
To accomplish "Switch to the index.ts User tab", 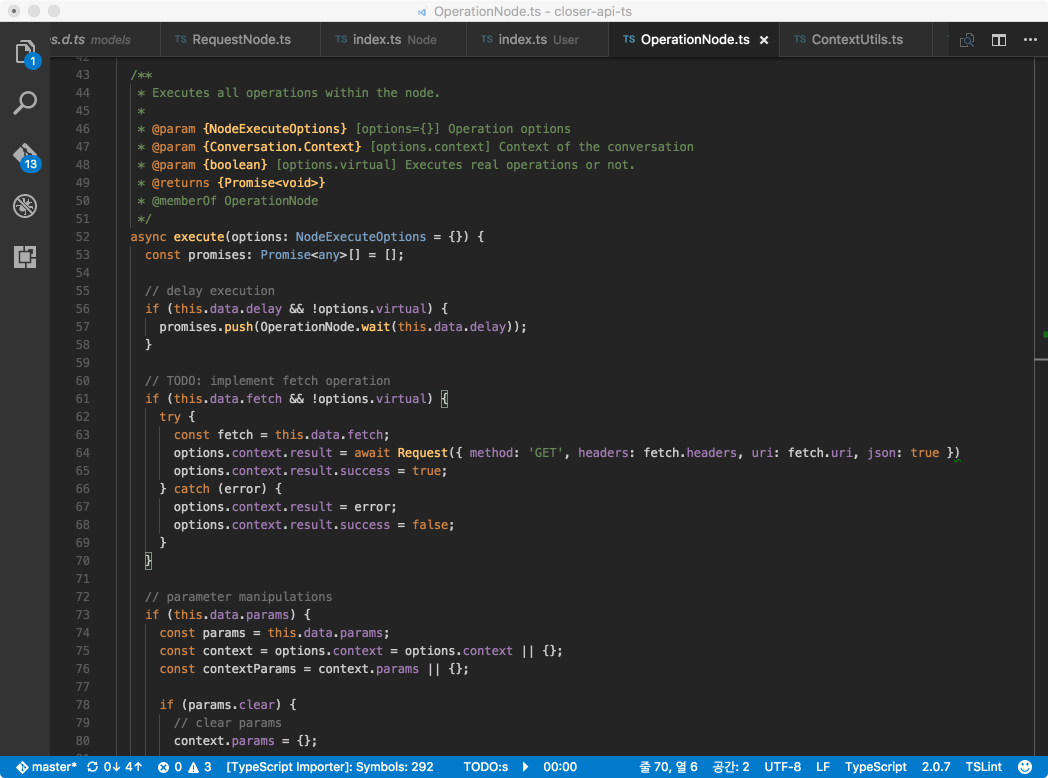I will [x=537, y=39].
